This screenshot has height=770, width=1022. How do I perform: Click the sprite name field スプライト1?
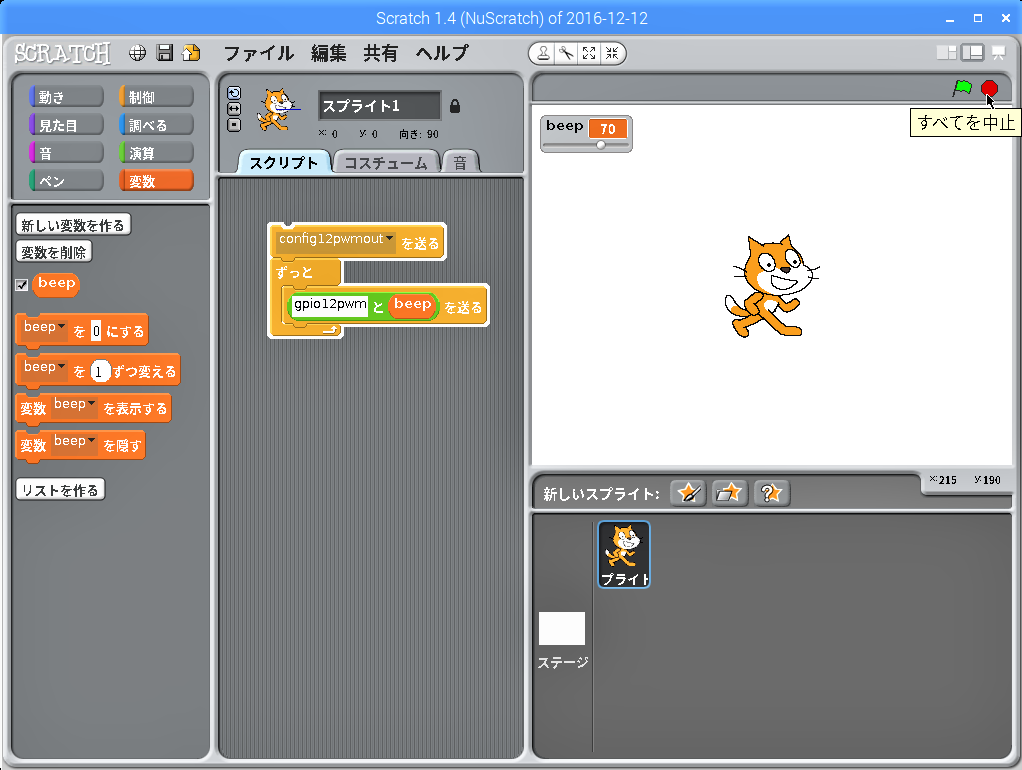tap(379, 106)
